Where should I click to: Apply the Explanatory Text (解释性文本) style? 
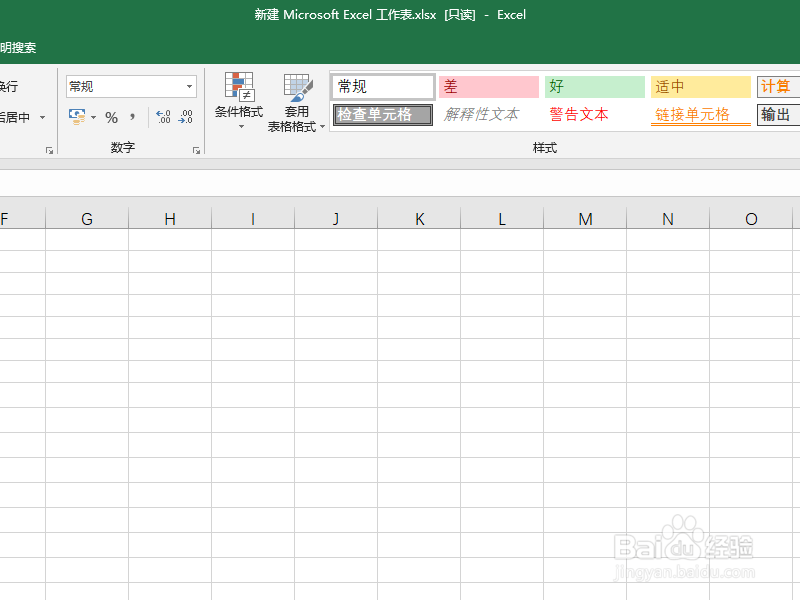489,115
